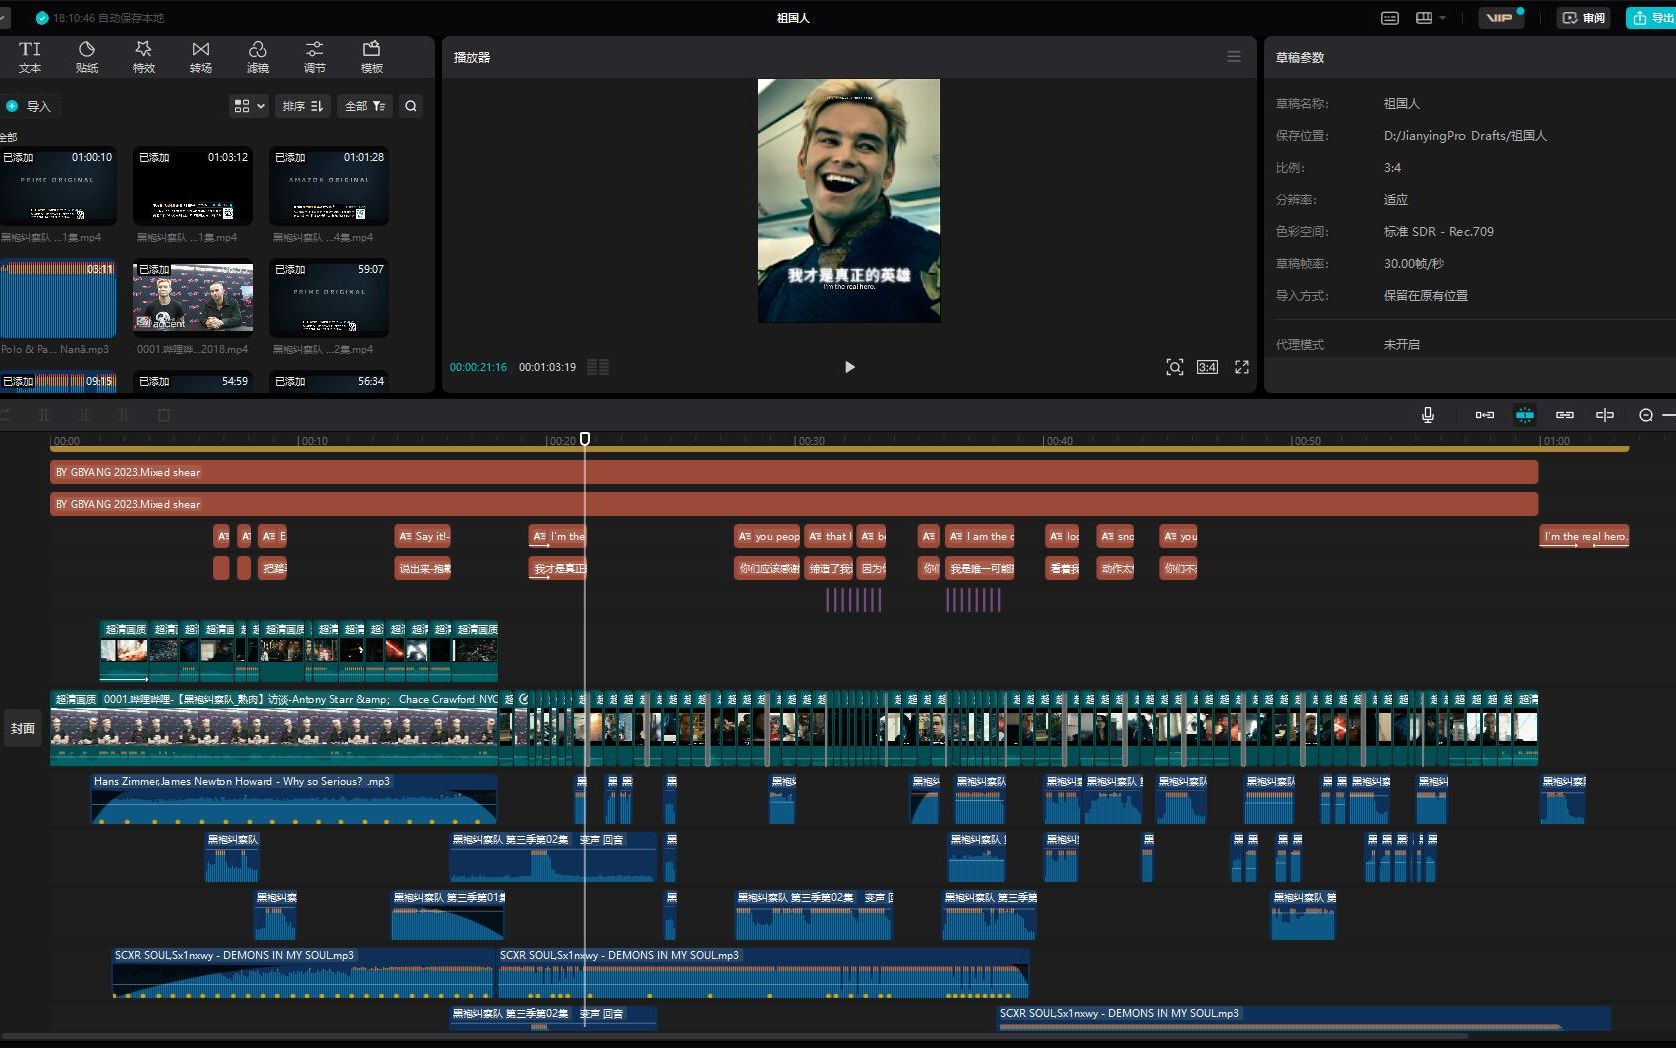Open the 模板 (Templates) tab
The image size is (1676, 1048).
(372, 57)
